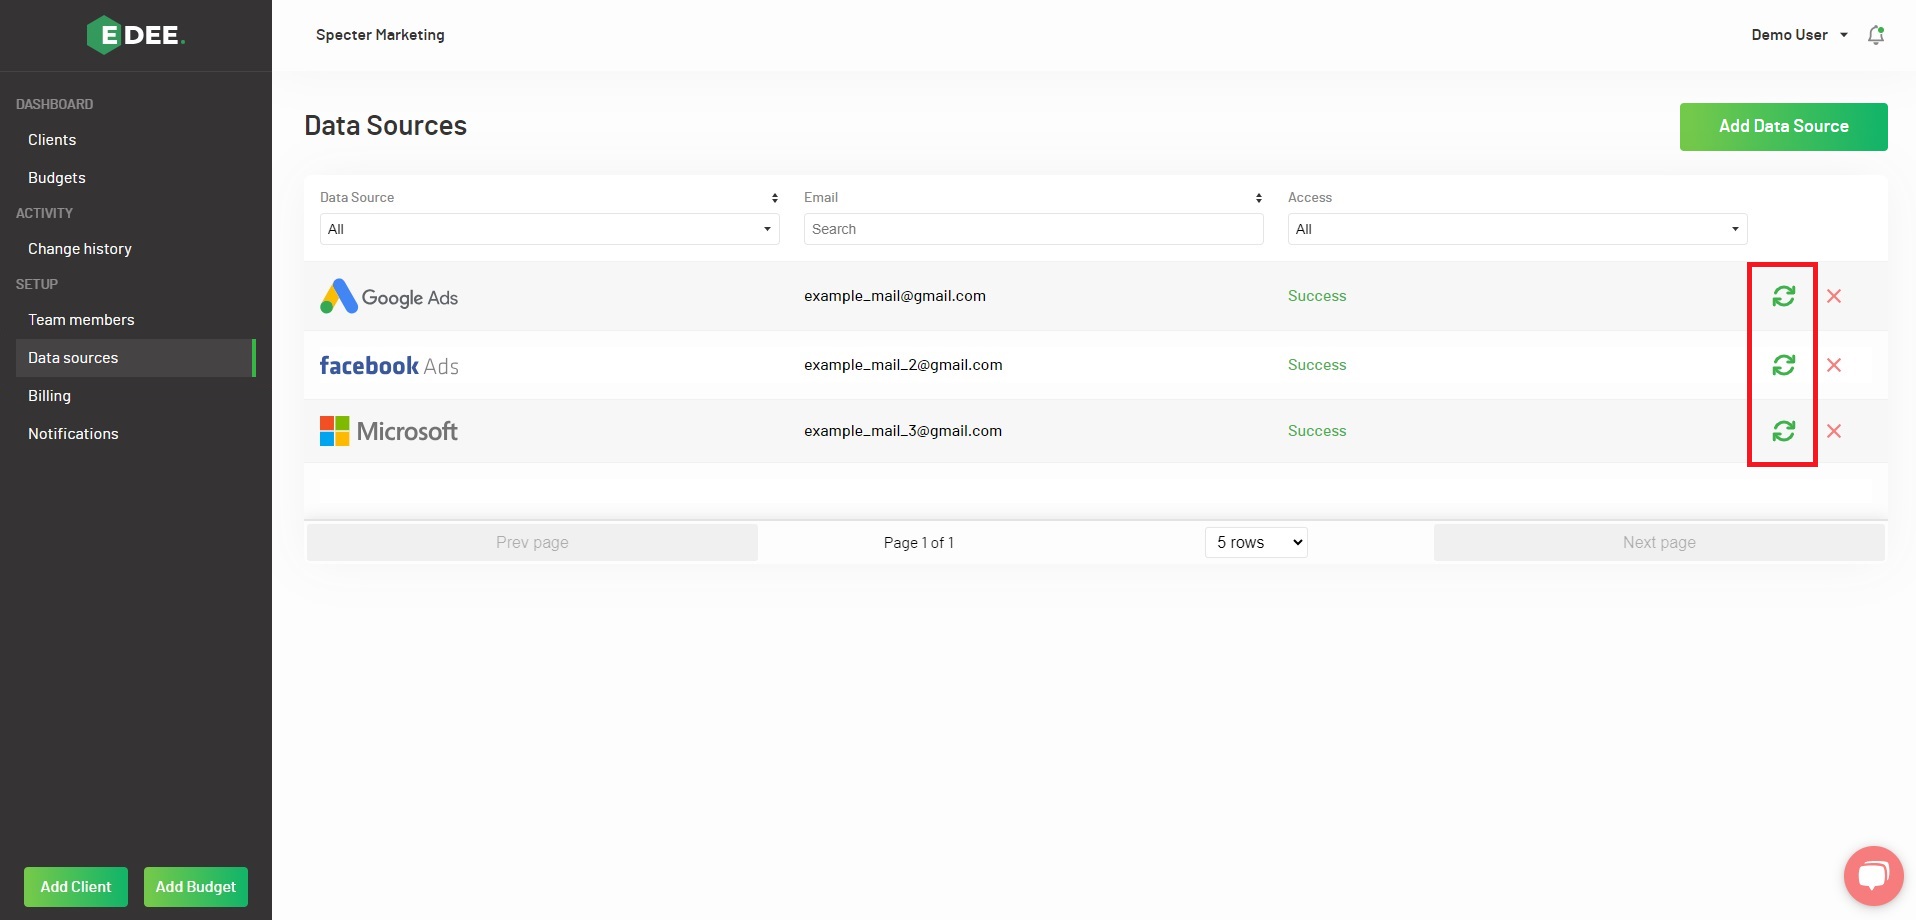
Task: Open Change history page
Action: [80, 249]
